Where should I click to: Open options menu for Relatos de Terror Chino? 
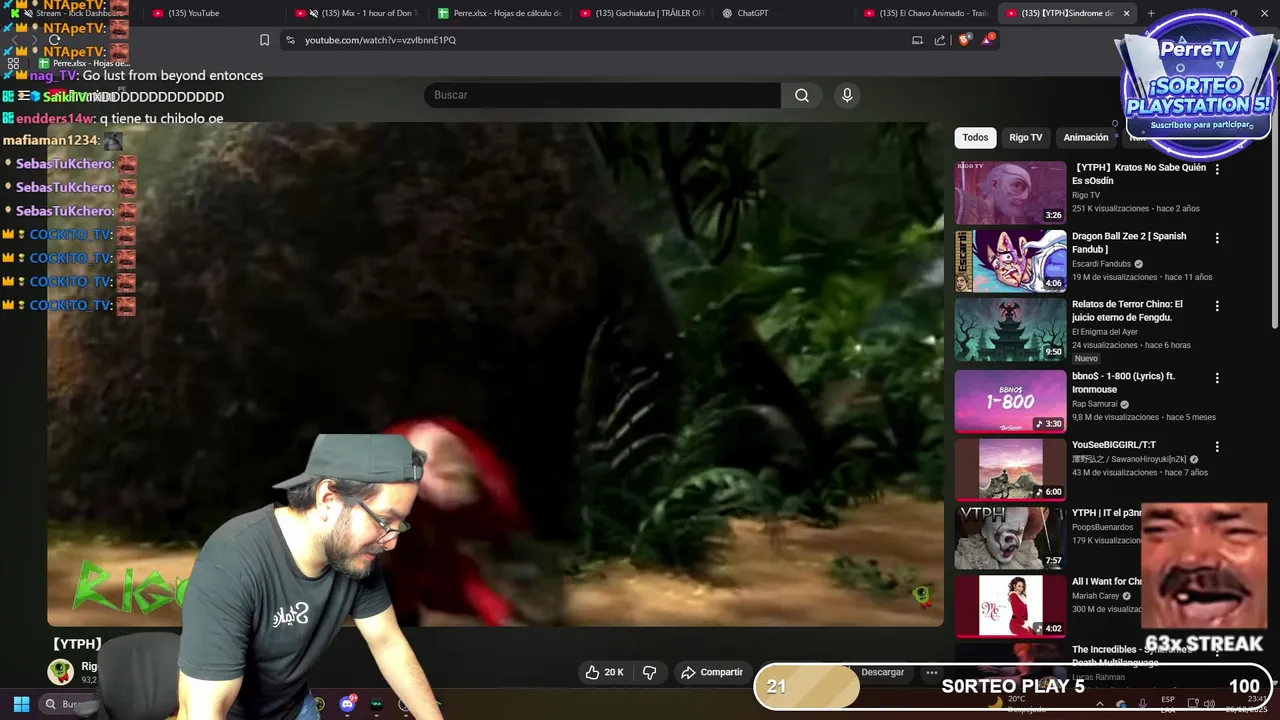(x=1217, y=306)
